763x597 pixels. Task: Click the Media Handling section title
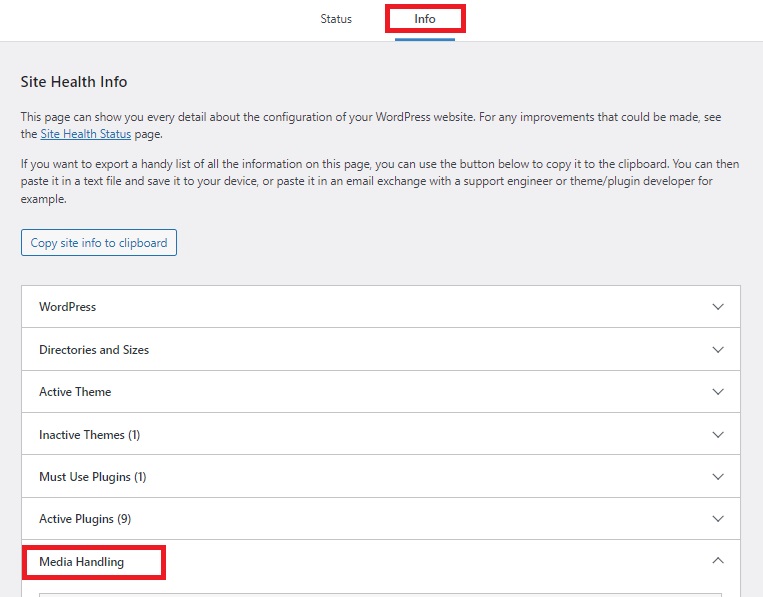tap(82, 562)
